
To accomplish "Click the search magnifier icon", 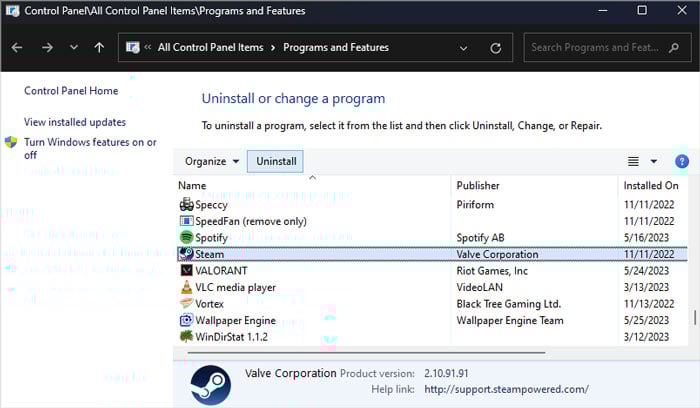I will pos(674,47).
